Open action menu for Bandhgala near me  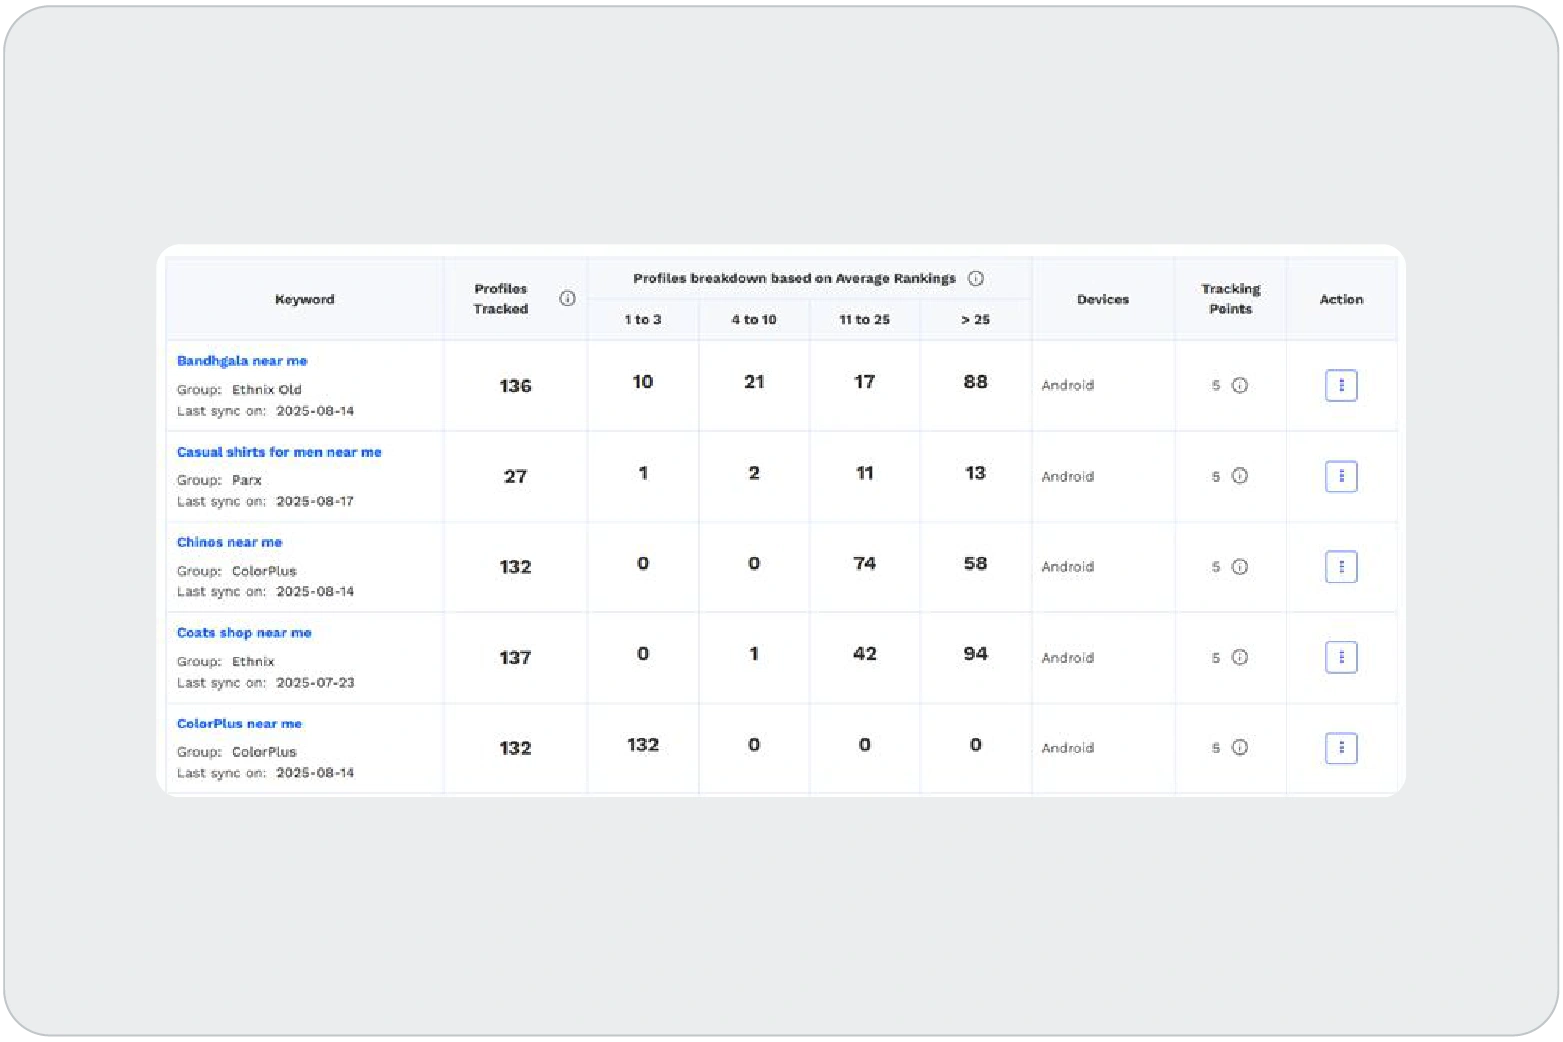click(1340, 385)
